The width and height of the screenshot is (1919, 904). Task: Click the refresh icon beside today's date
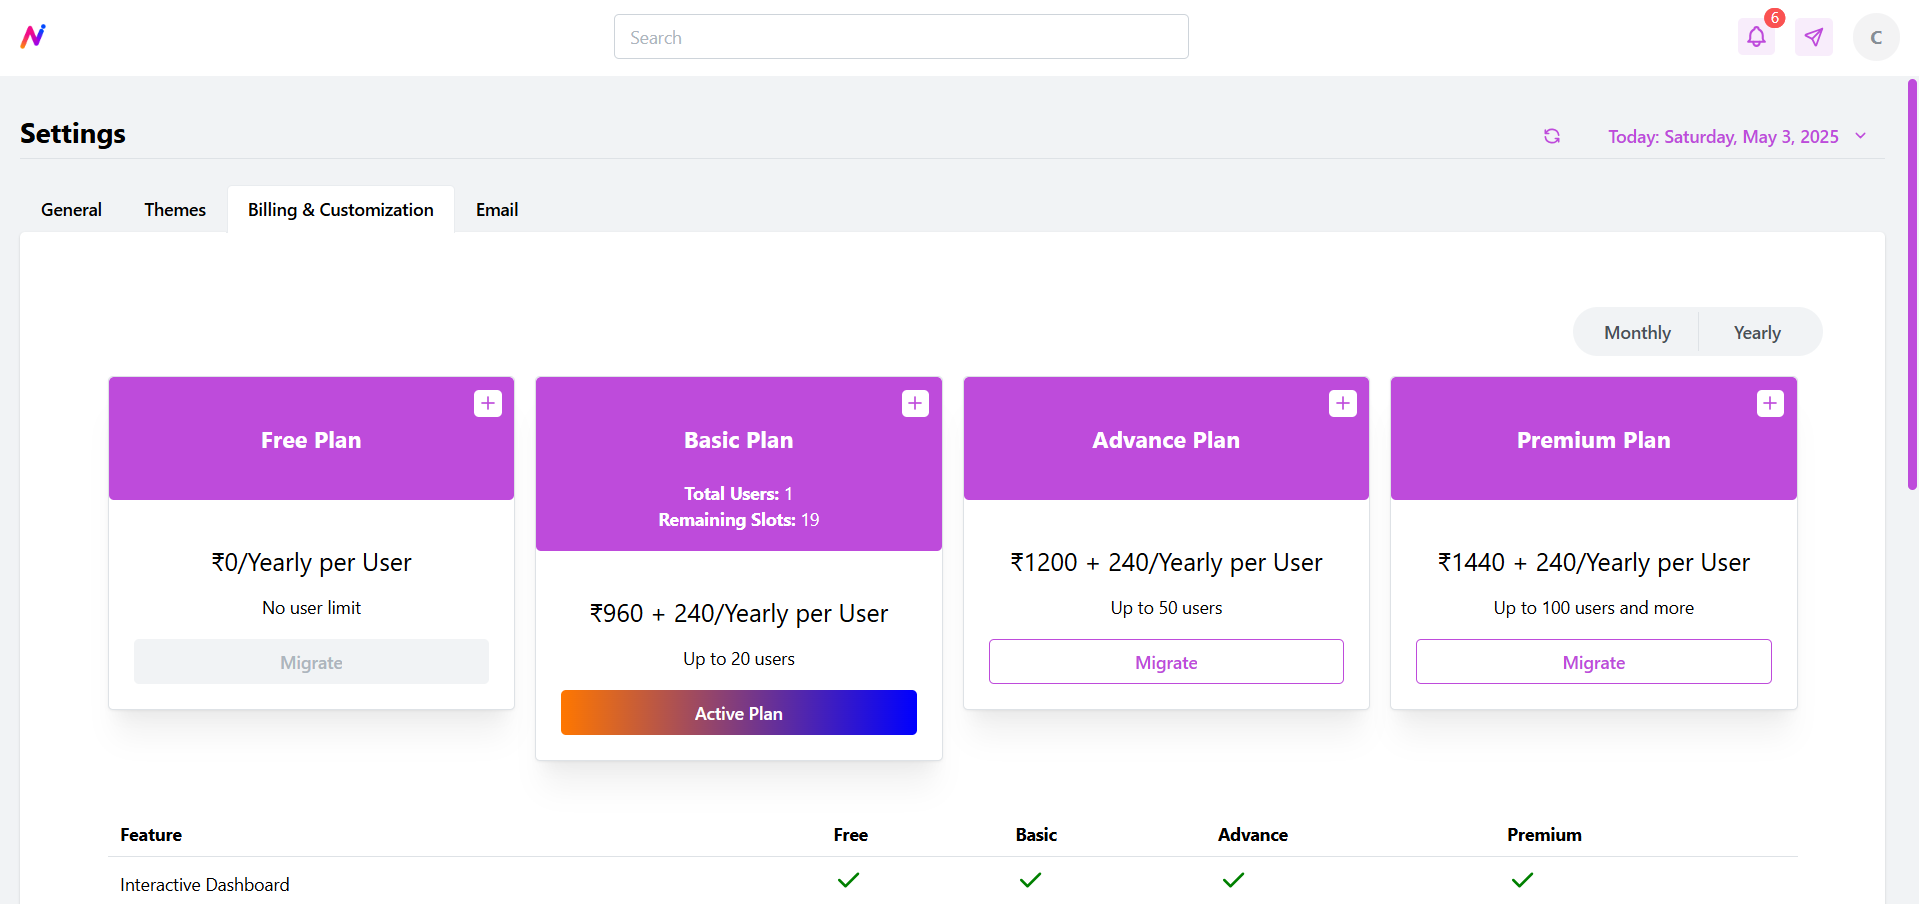click(1552, 136)
